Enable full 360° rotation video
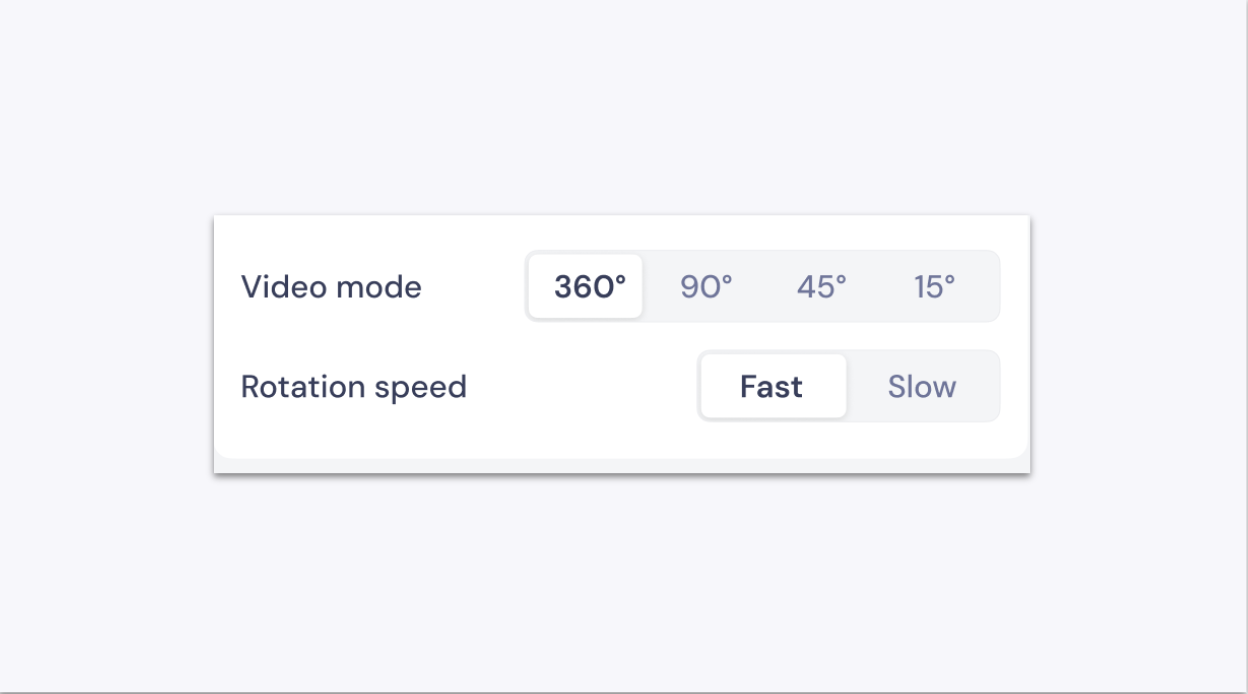1248x694 pixels. [x=586, y=287]
